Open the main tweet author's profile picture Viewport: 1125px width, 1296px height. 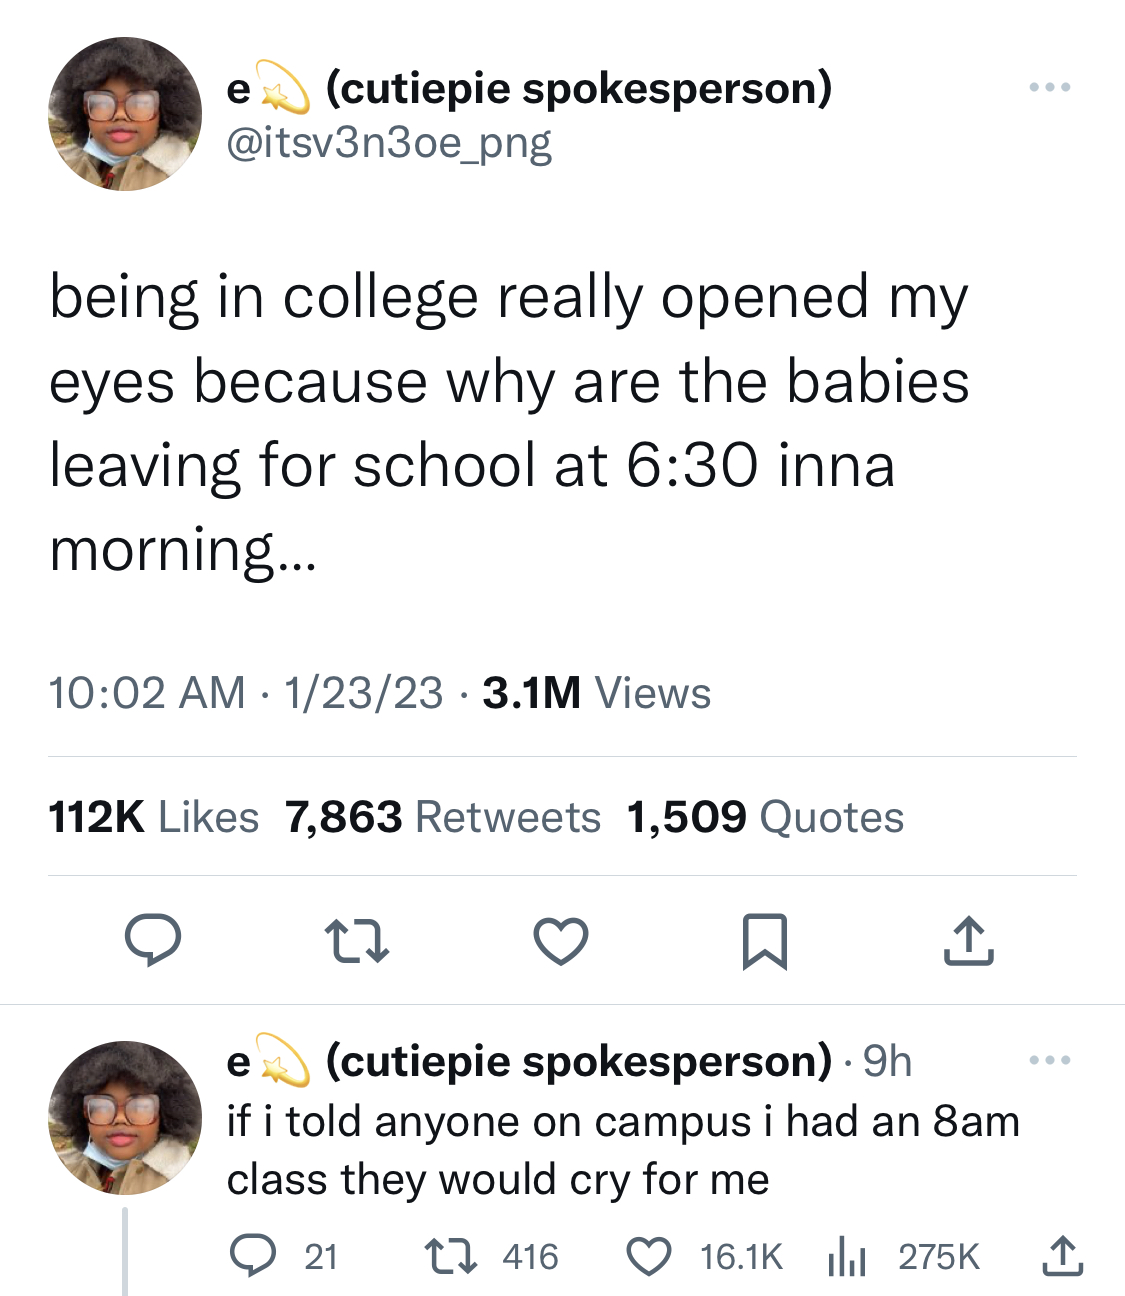click(x=125, y=114)
